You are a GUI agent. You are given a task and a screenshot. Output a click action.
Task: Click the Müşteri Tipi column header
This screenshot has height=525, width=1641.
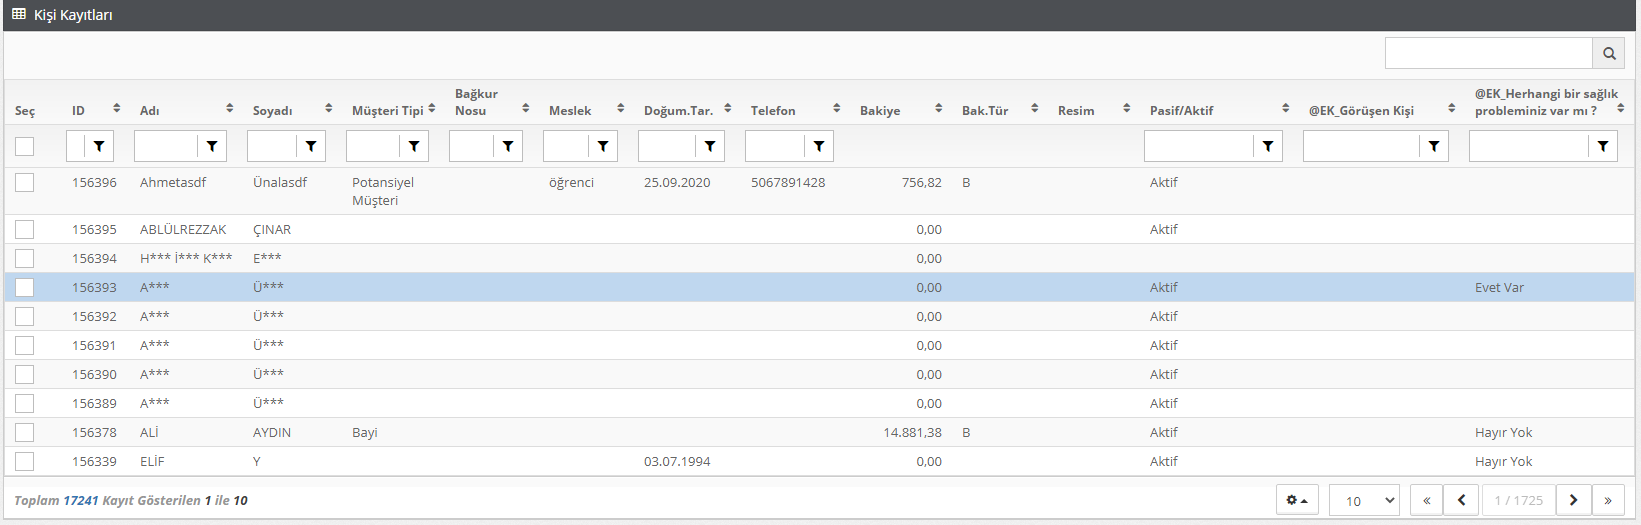point(387,110)
